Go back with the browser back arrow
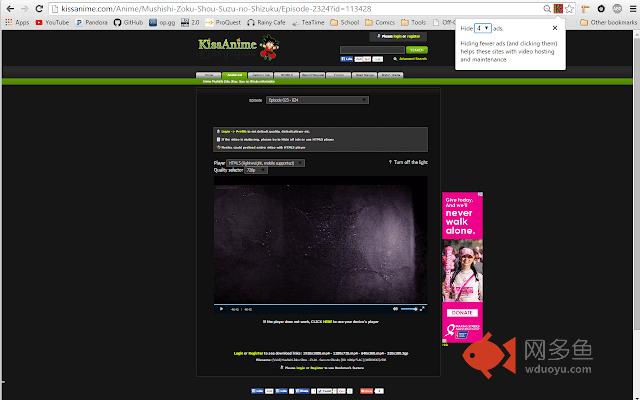The image size is (640, 400). click(x=10, y=9)
